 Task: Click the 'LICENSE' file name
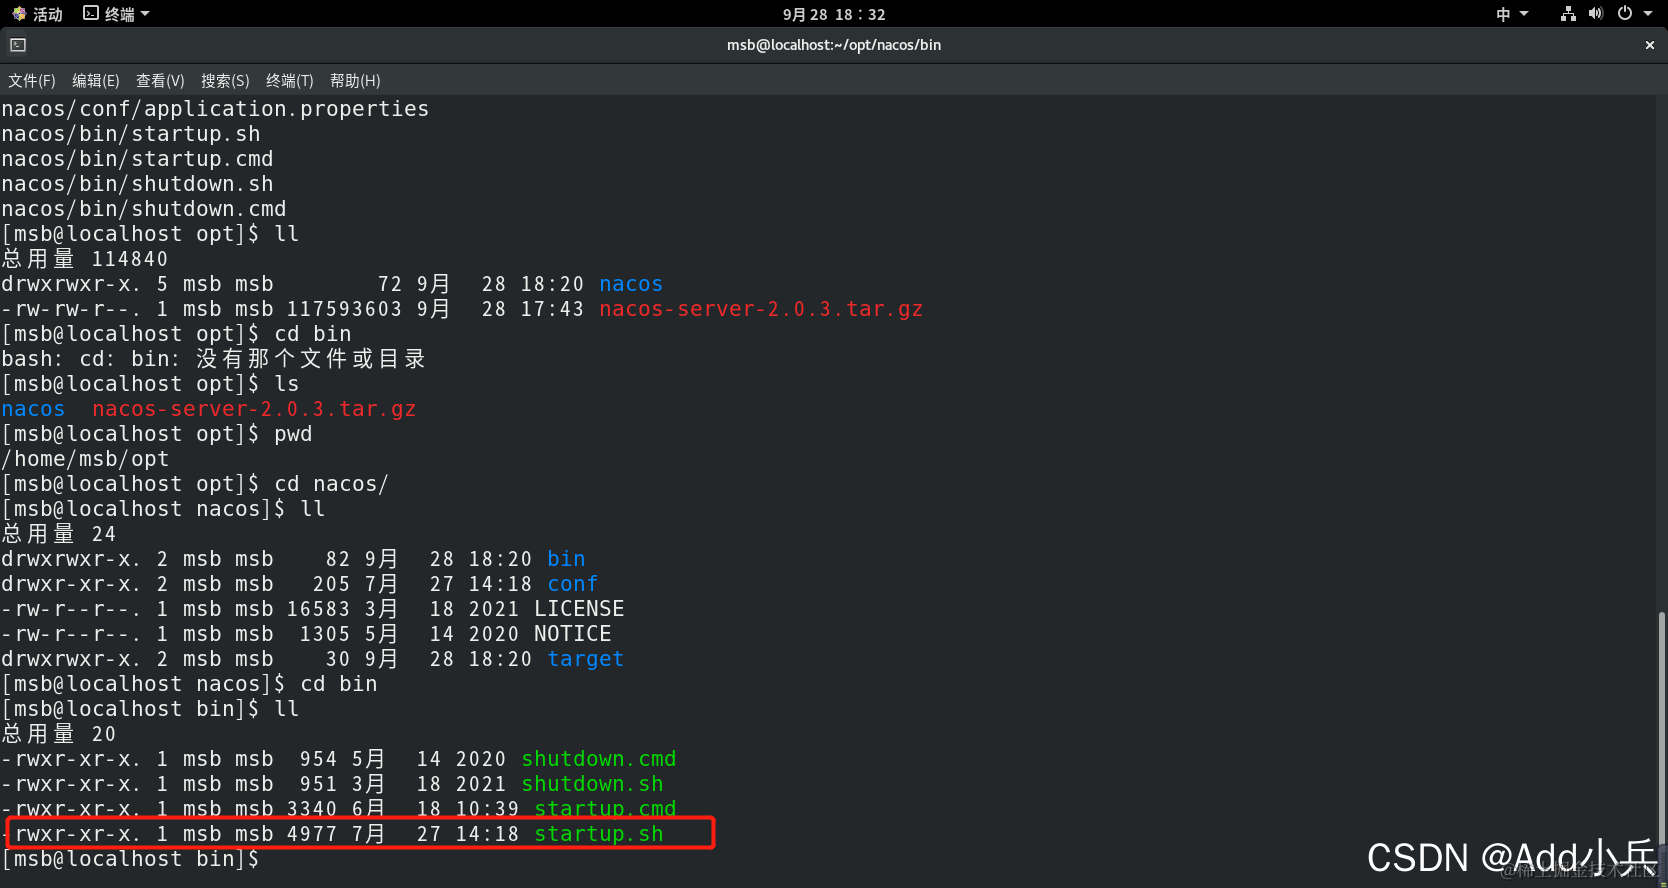click(579, 609)
